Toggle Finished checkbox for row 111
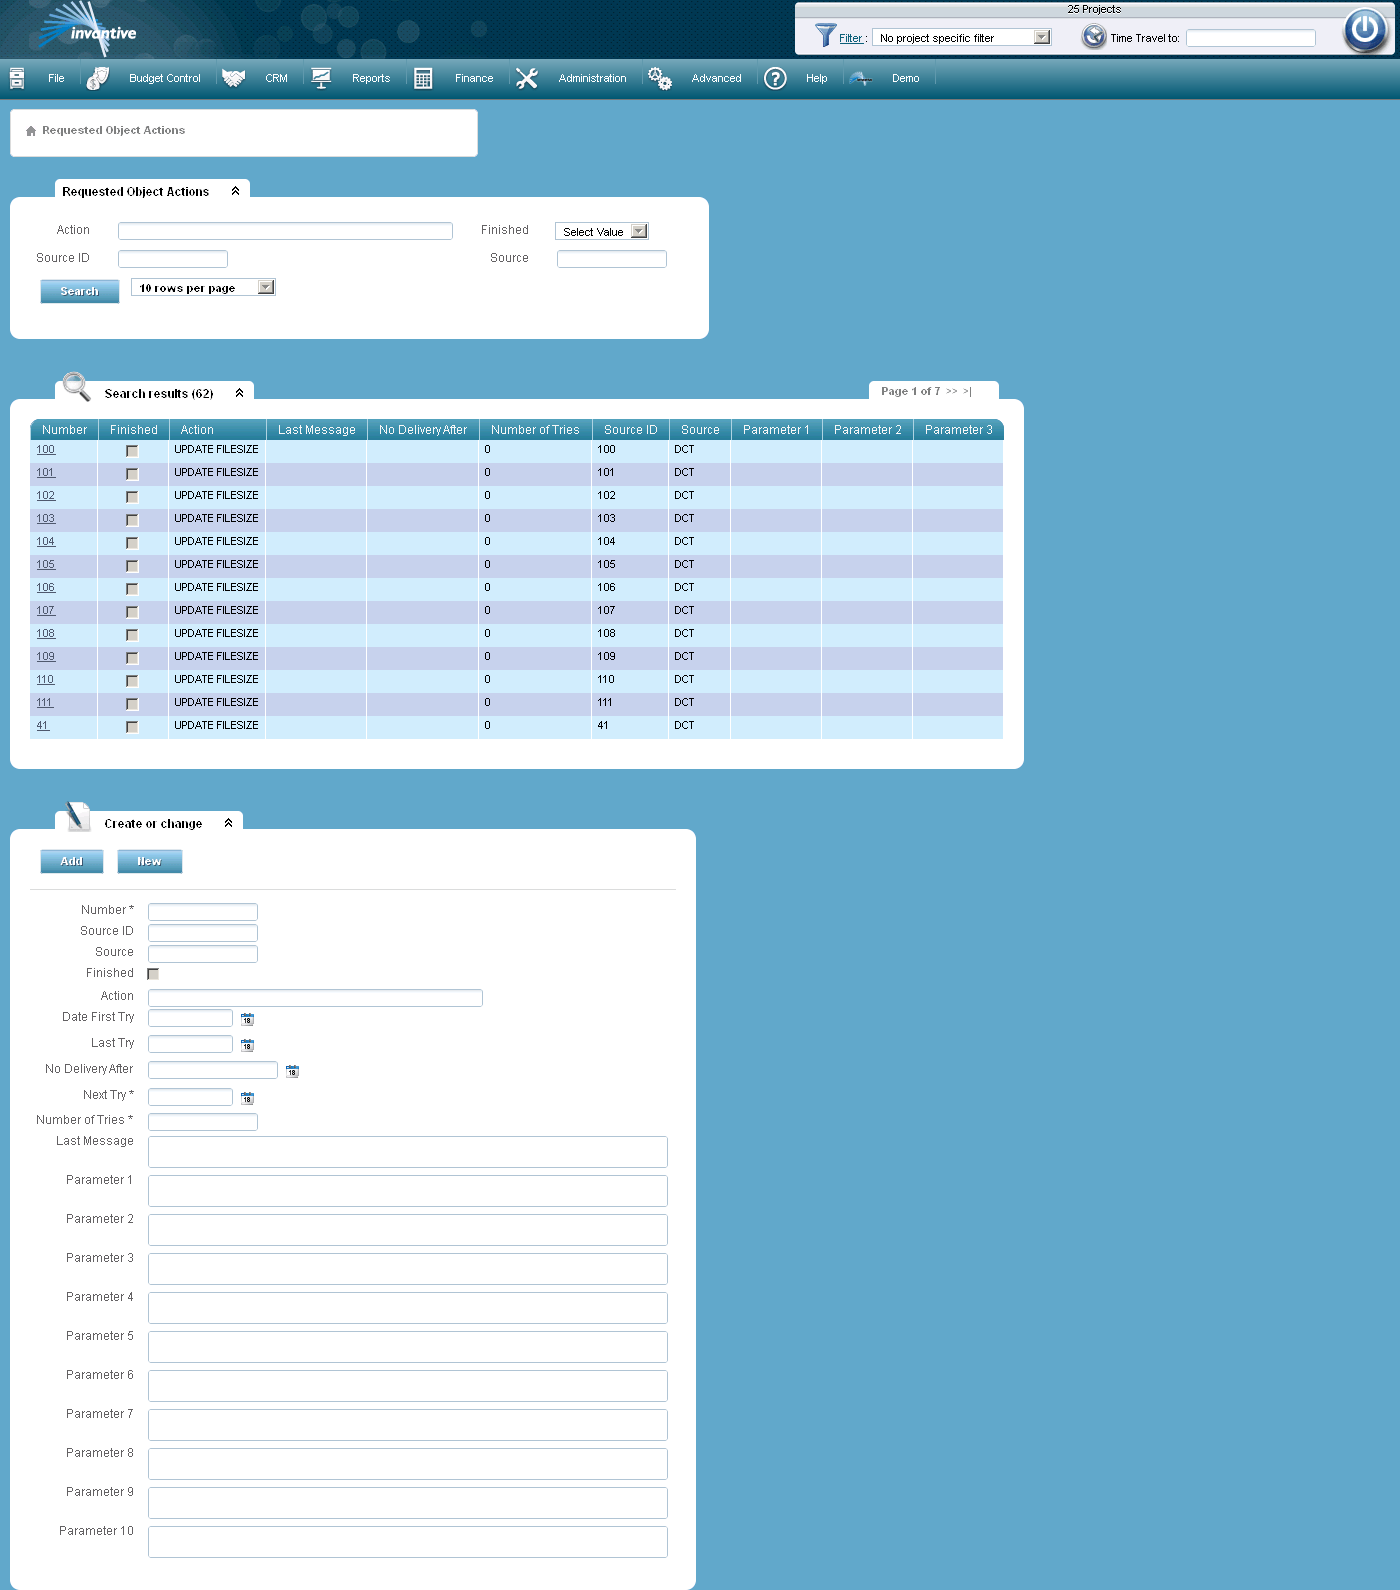This screenshot has width=1400, height=1590. click(x=132, y=704)
